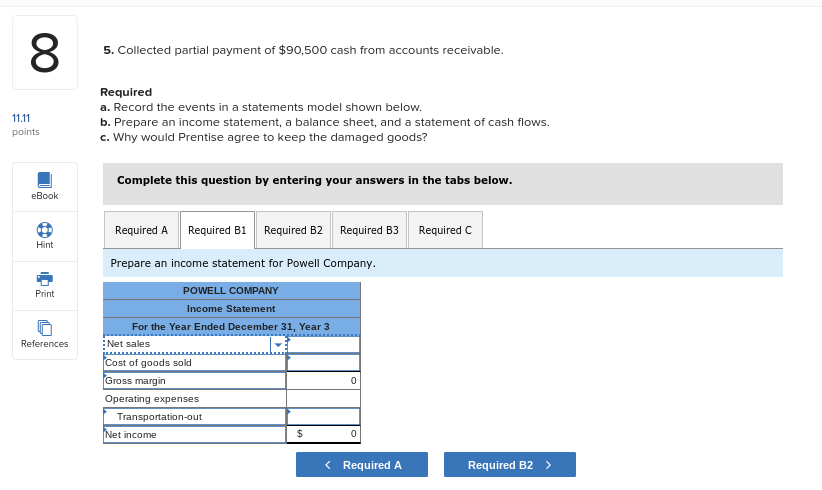Viewport: 822px width, 490px height.
Task: Click the 'Why would Prentise agree' requirement line
Action: (x=264, y=137)
